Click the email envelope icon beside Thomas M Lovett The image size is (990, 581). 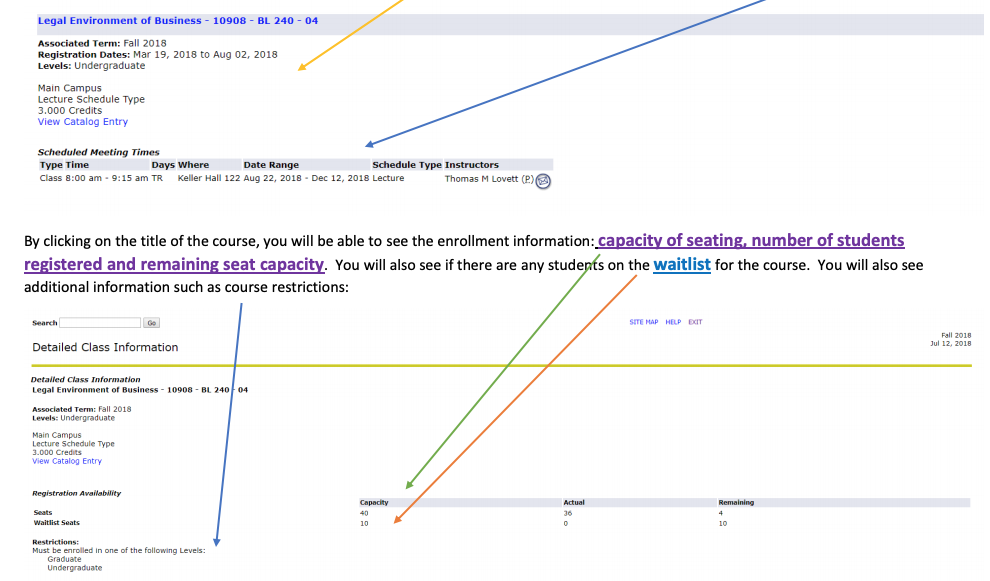(x=543, y=181)
